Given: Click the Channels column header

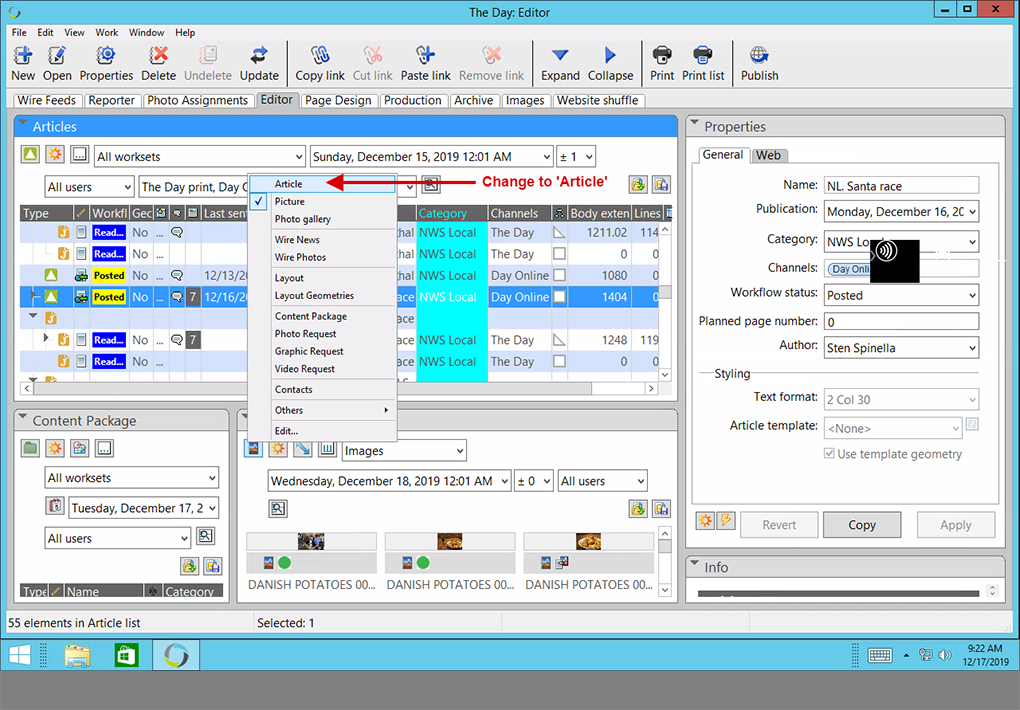Looking at the screenshot, I should click(x=520, y=213).
